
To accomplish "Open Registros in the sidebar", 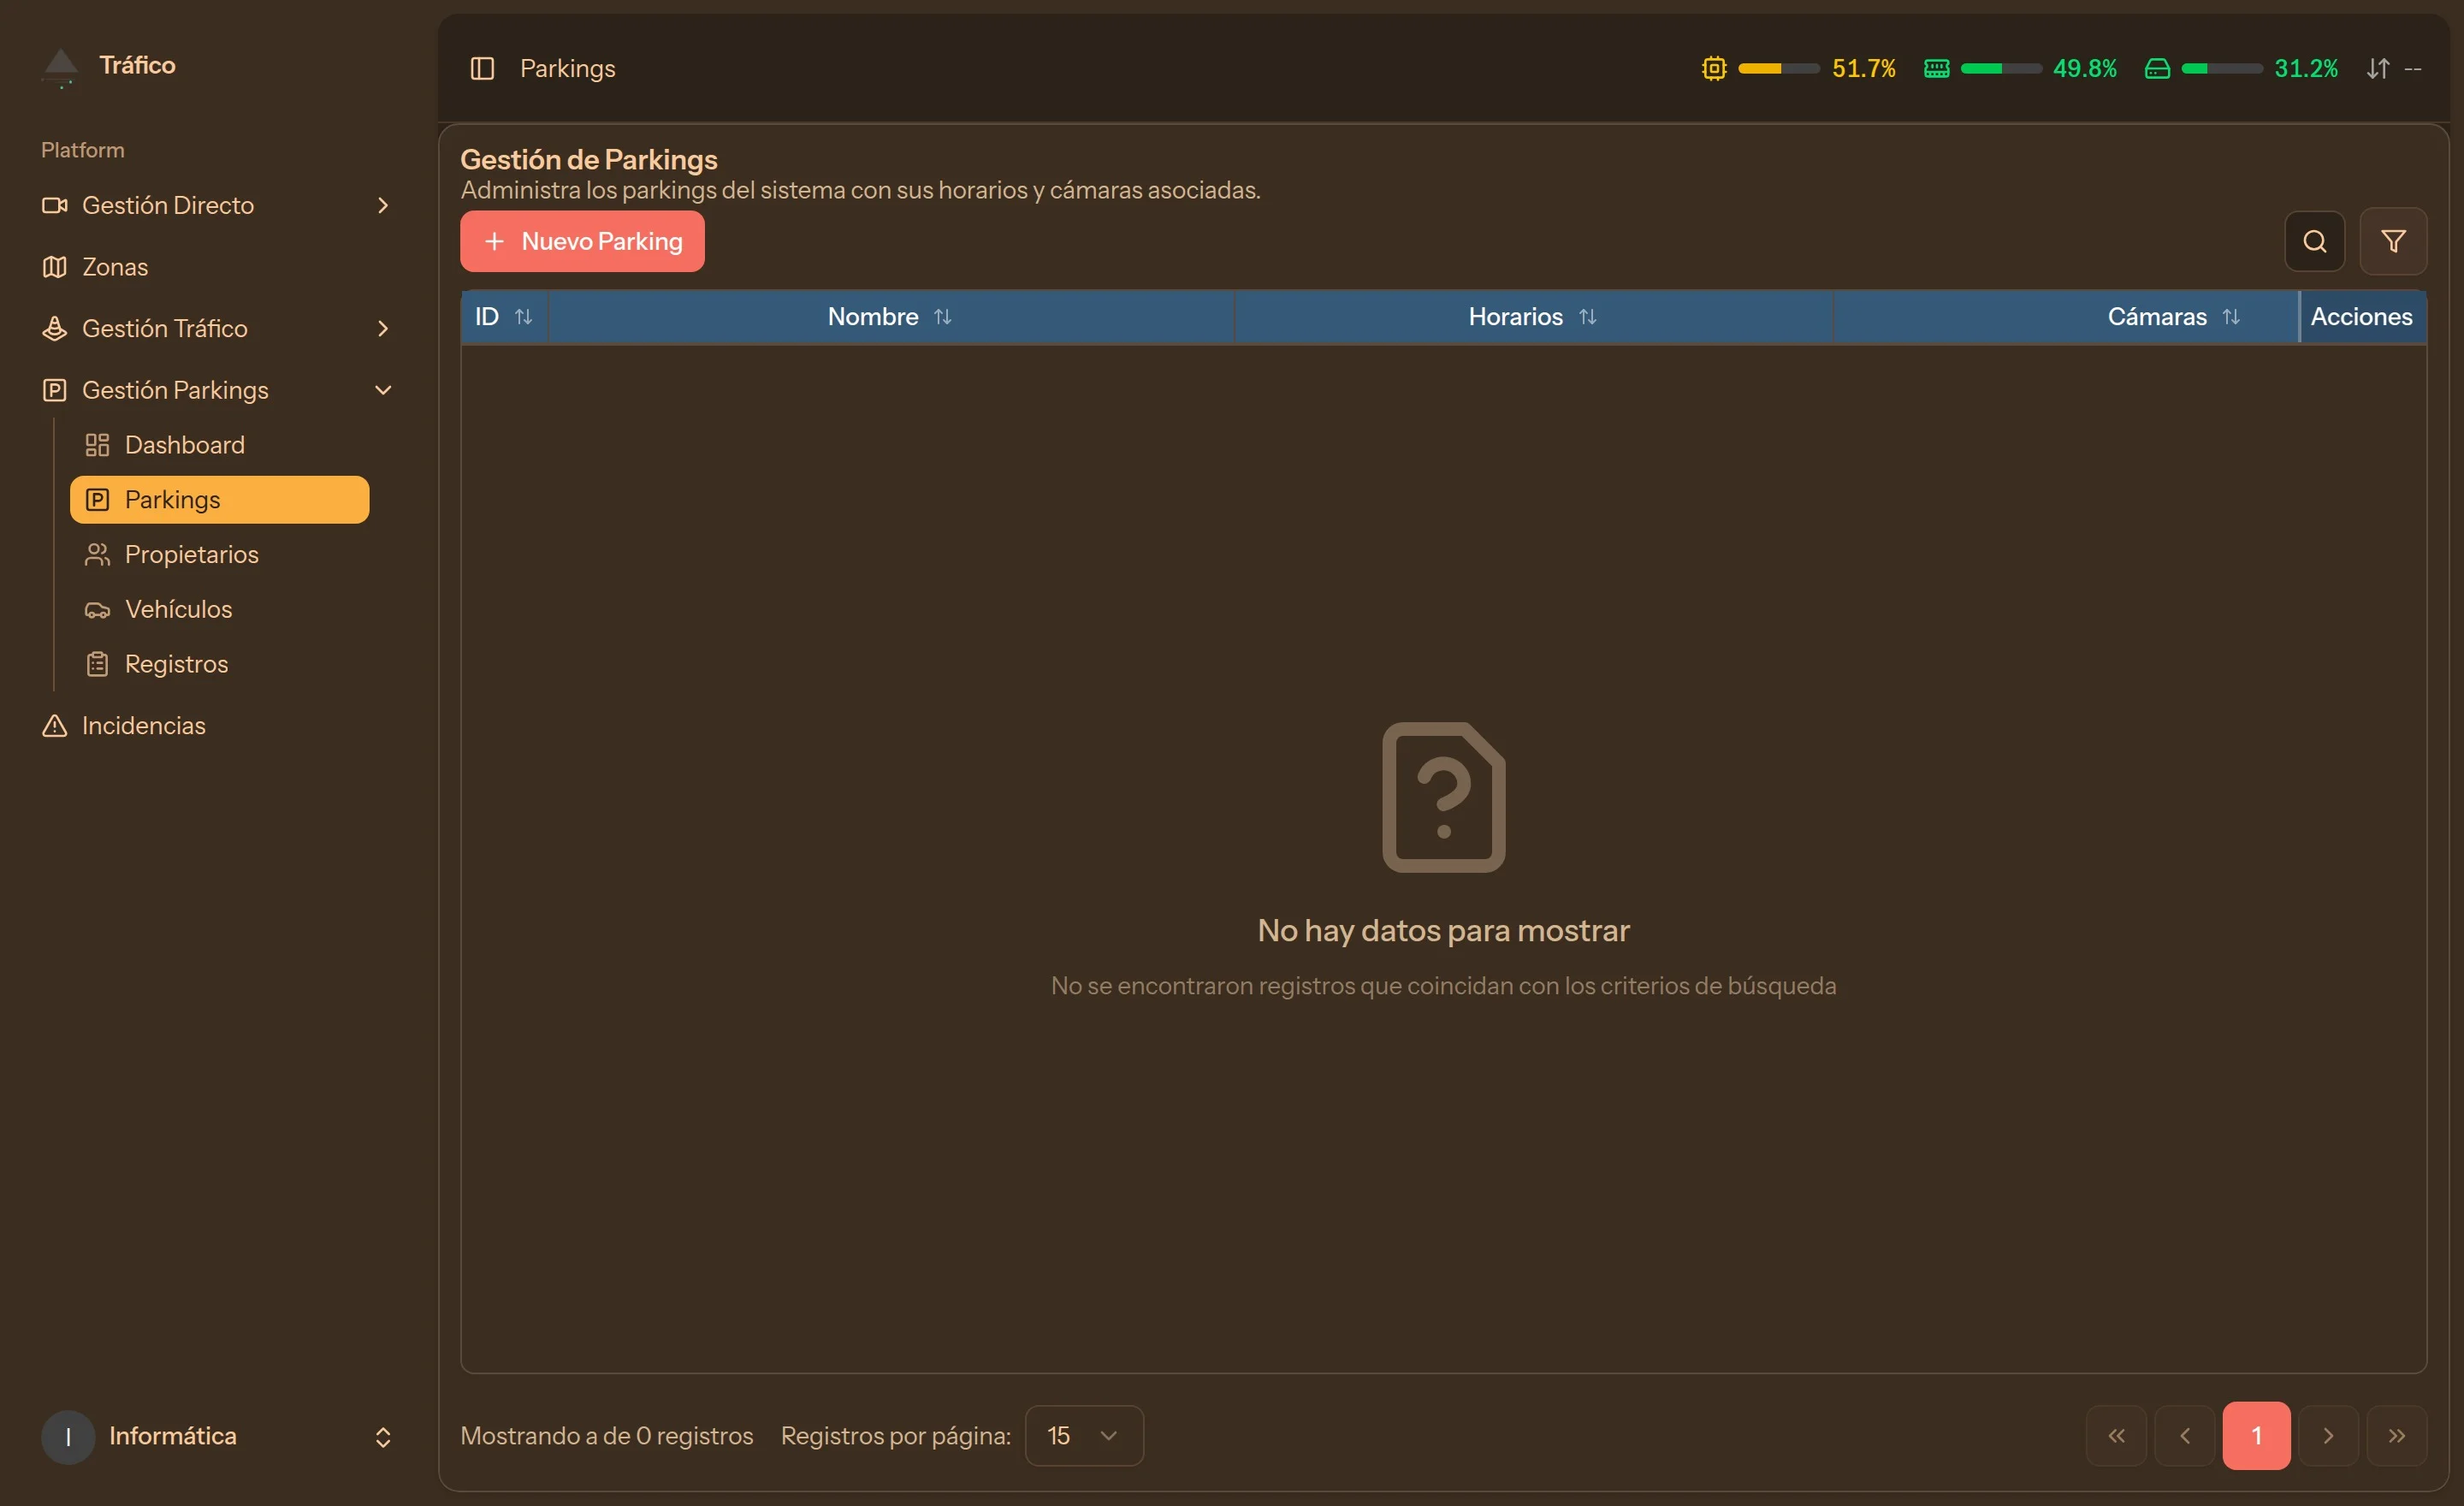I will pyautogui.click(x=220, y=664).
